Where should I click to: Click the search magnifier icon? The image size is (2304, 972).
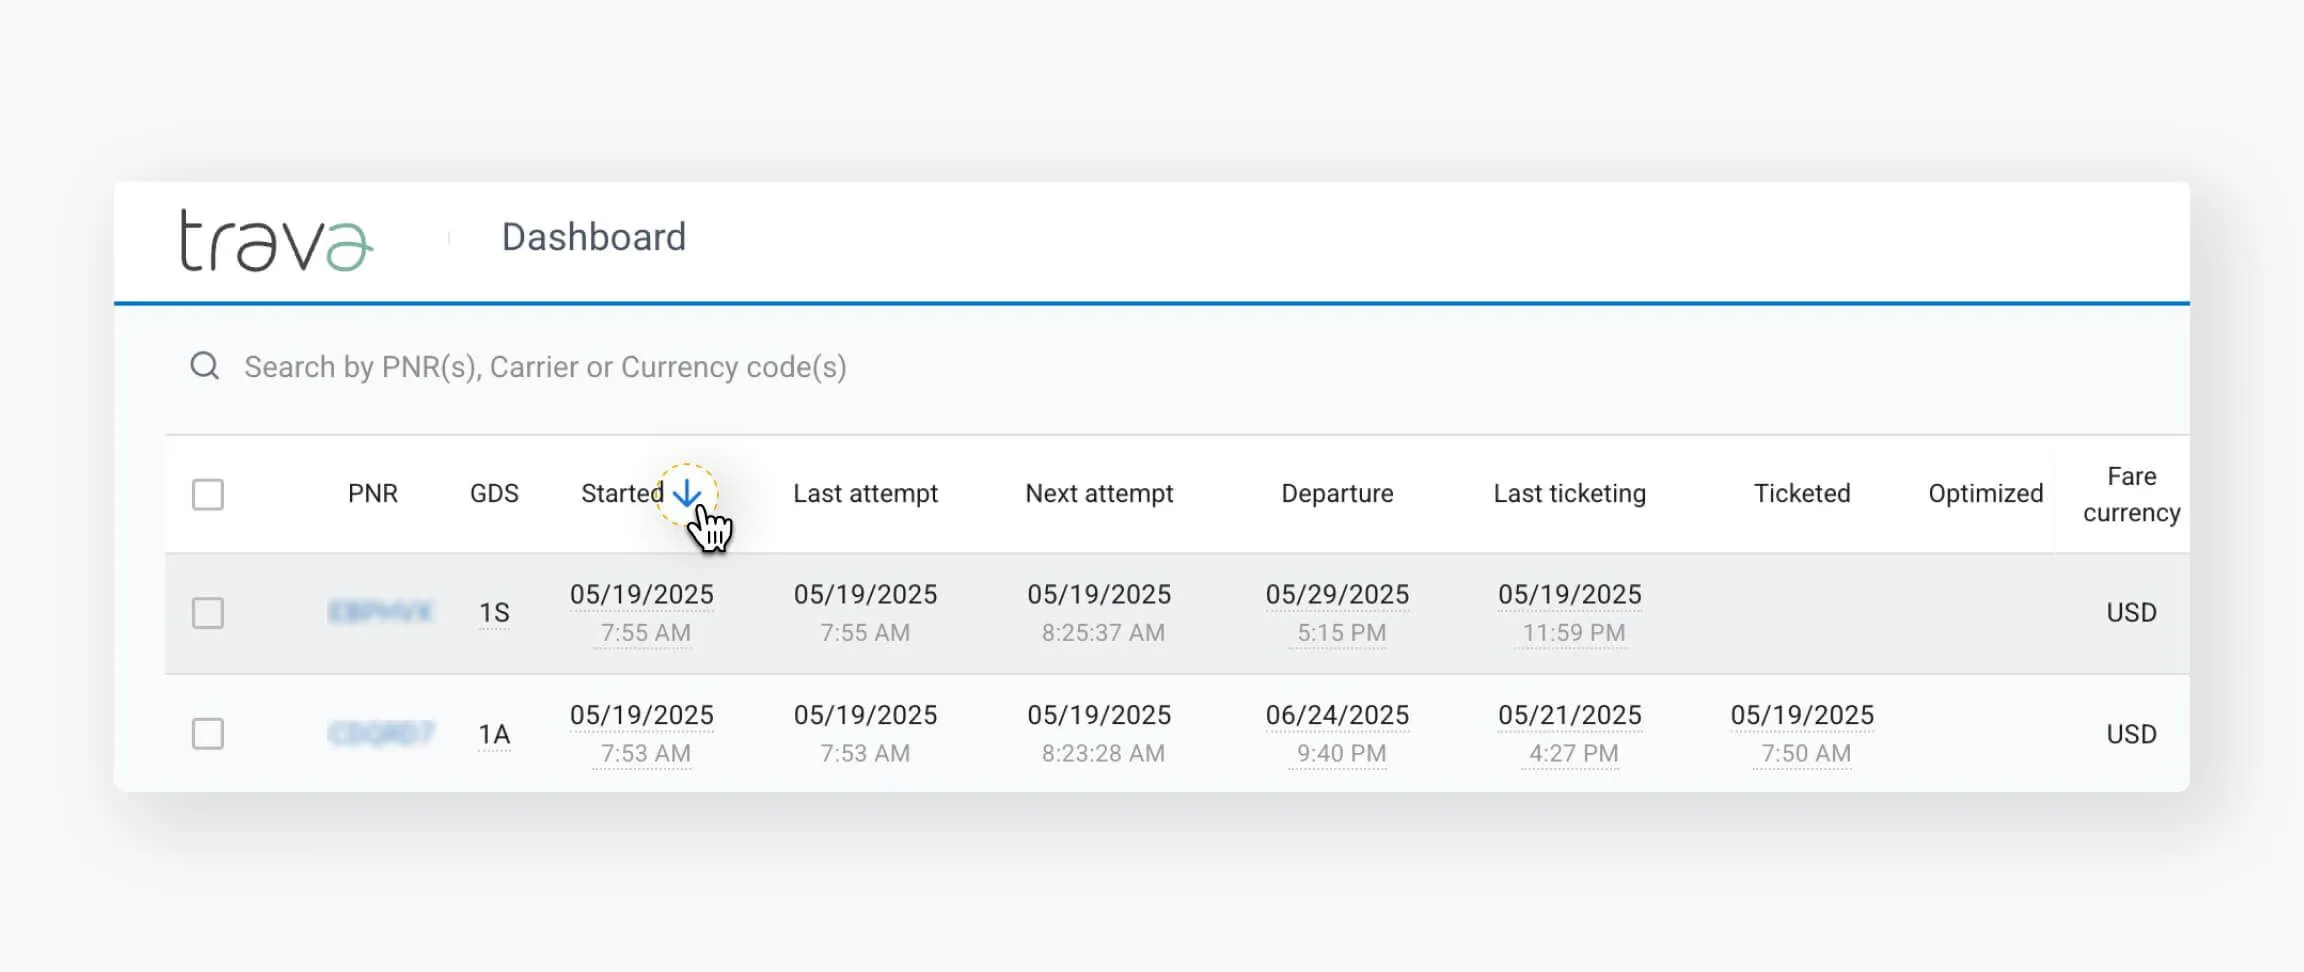pos(205,366)
